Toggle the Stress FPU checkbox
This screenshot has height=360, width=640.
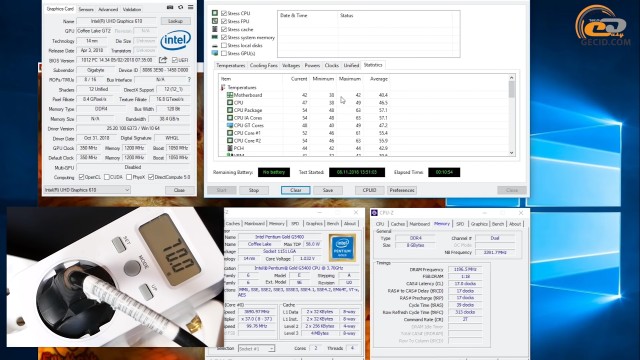(x=224, y=21)
